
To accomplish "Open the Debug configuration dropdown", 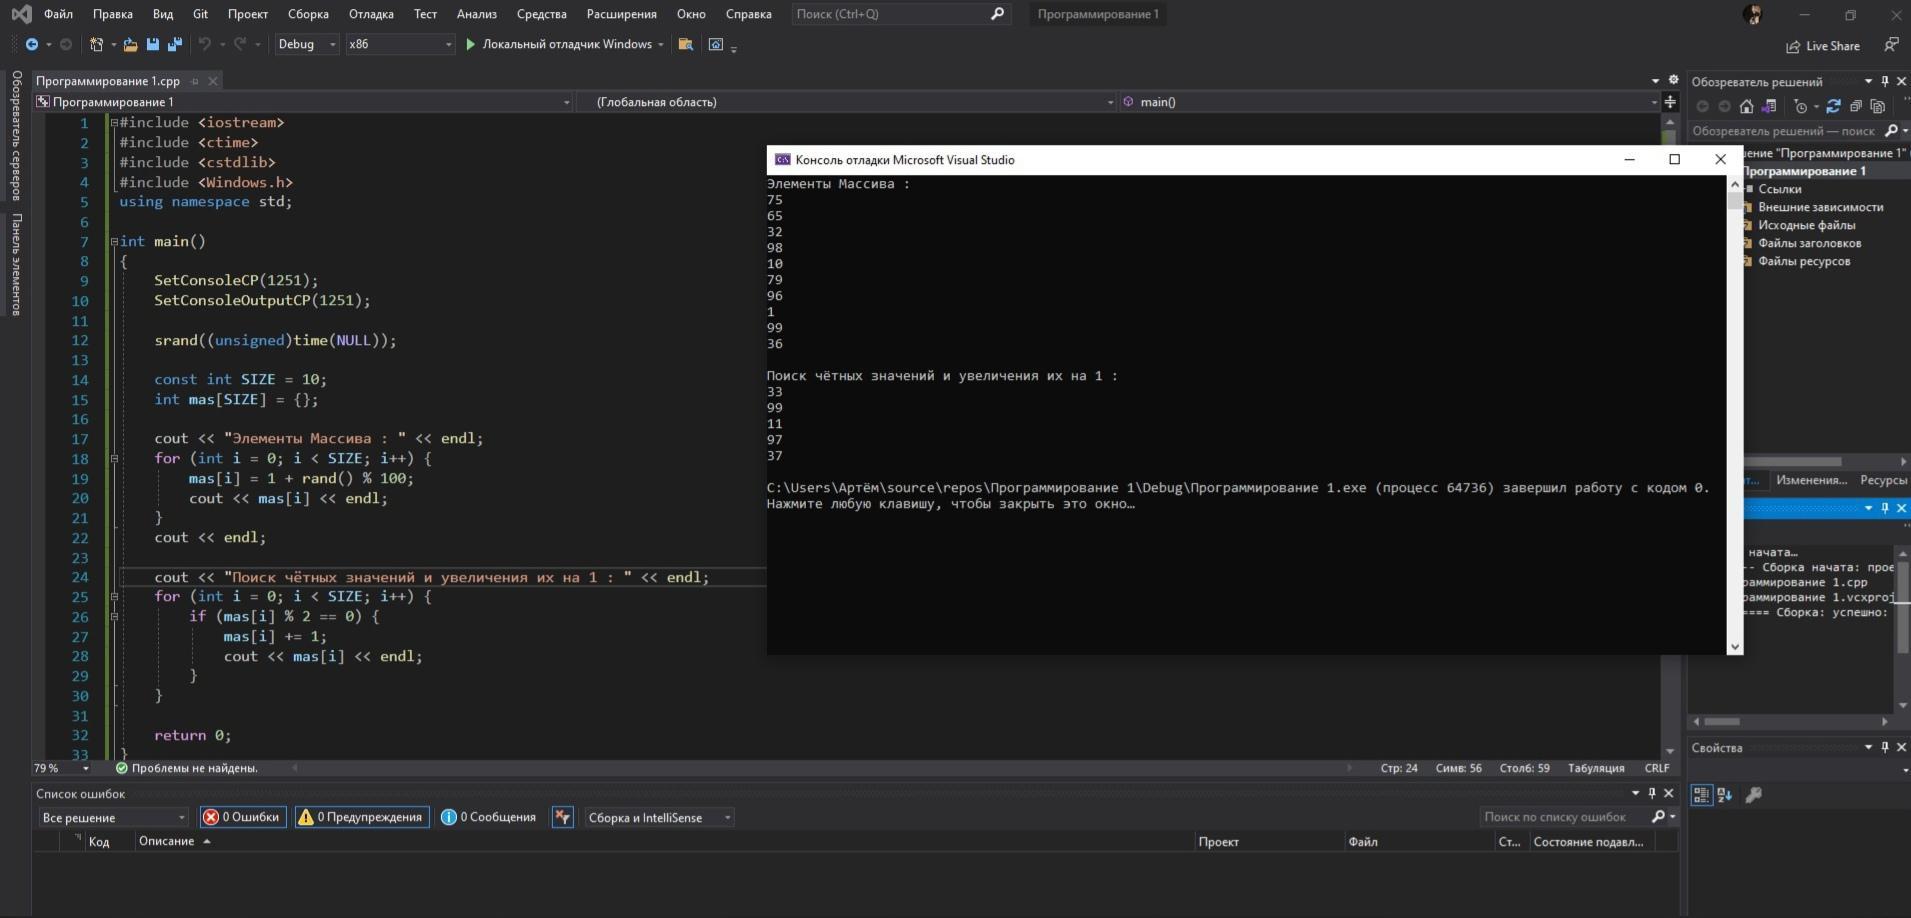I will pyautogui.click(x=306, y=44).
